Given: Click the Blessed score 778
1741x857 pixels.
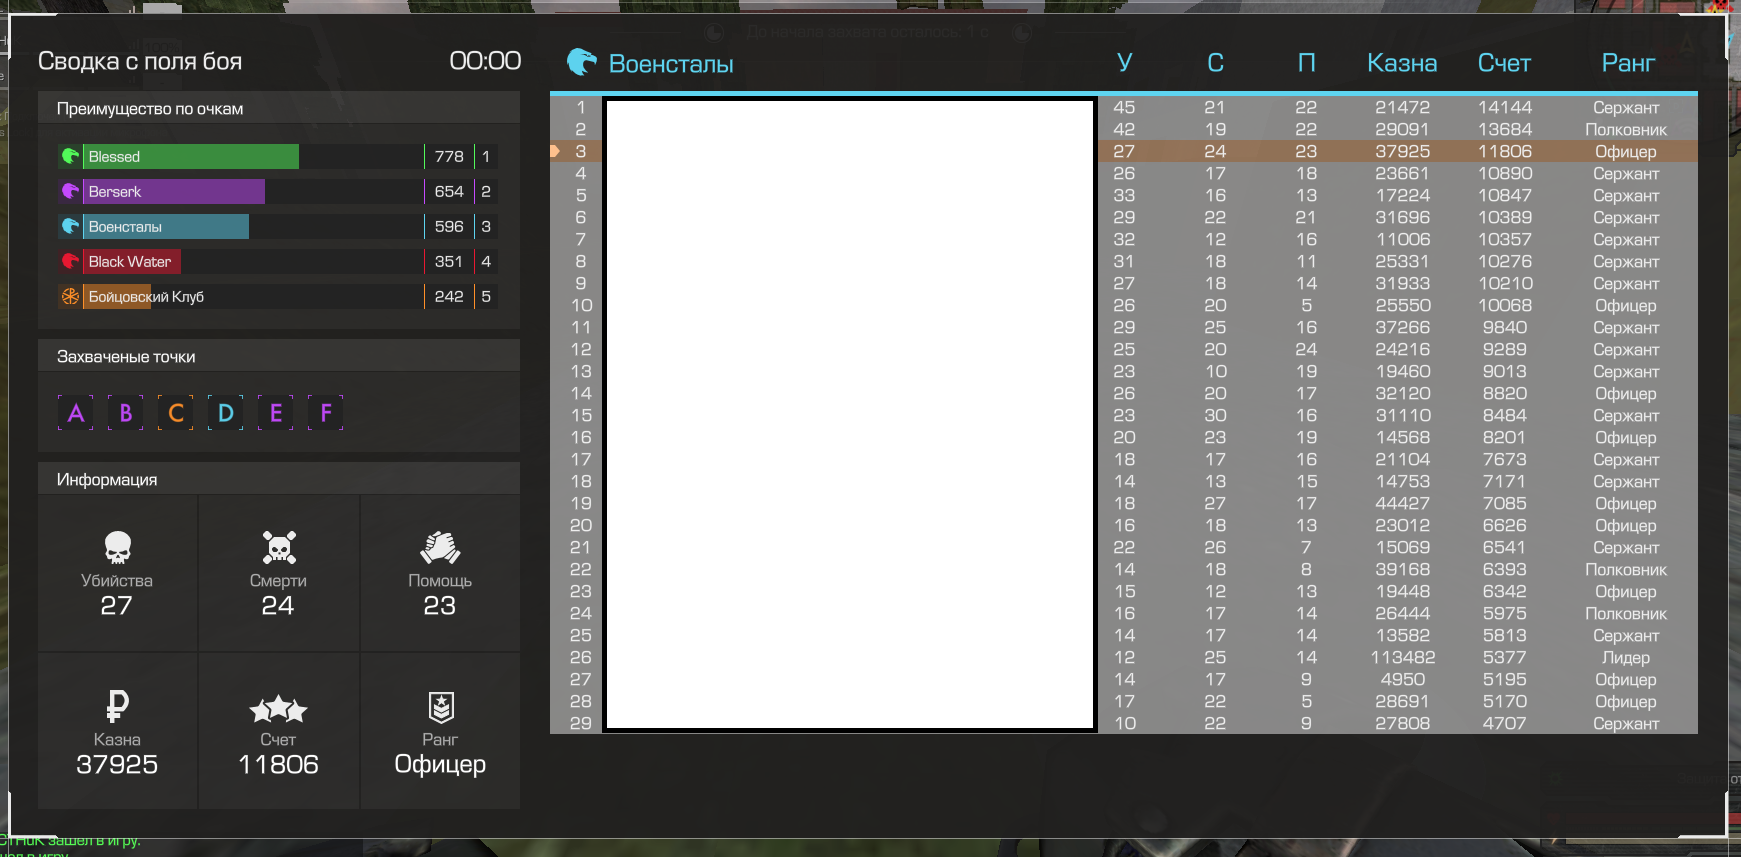Looking at the screenshot, I should click(x=449, y=156).
